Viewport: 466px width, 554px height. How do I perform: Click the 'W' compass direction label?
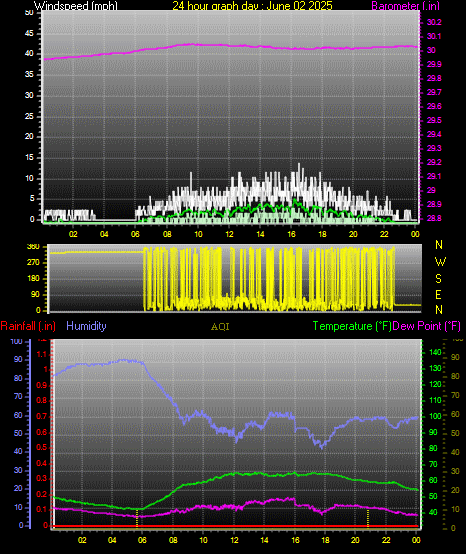tap(440, 262)
